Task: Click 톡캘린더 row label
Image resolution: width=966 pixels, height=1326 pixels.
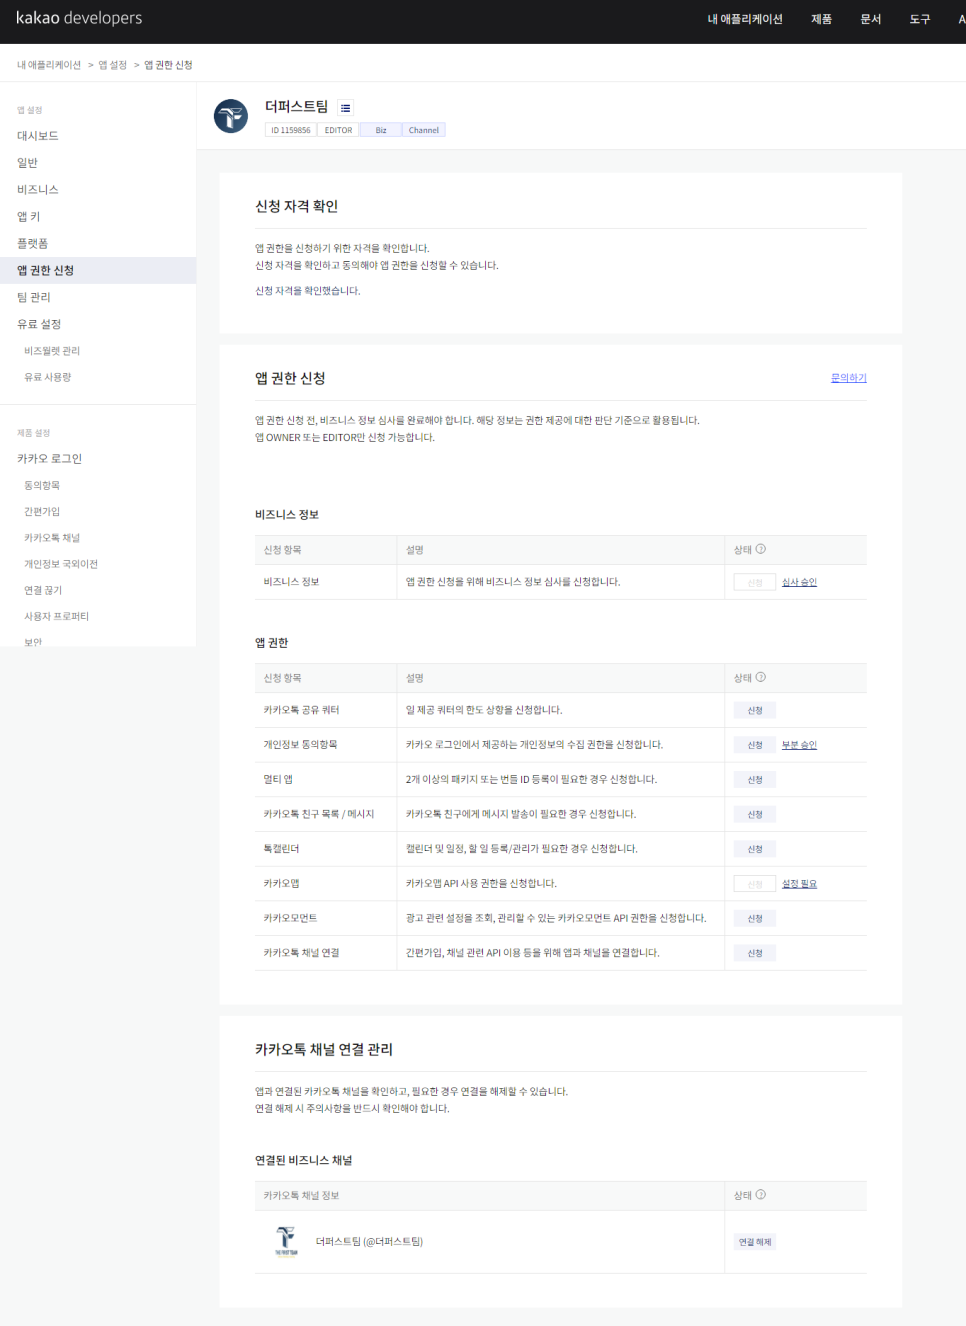Action: [281, 849]
